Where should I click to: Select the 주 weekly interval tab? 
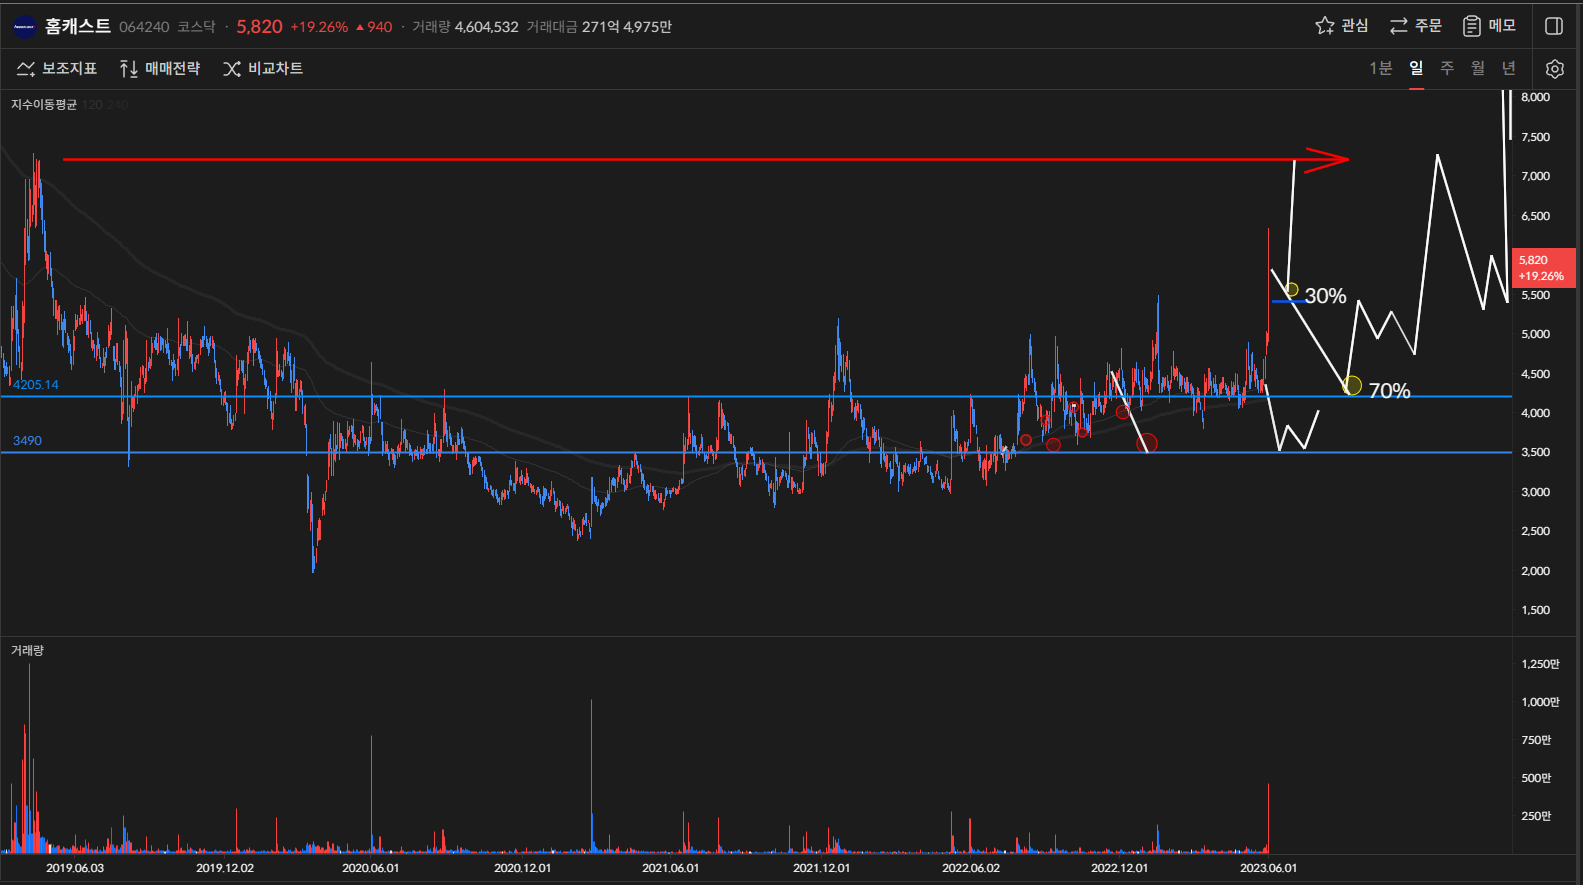point(1447,68)
